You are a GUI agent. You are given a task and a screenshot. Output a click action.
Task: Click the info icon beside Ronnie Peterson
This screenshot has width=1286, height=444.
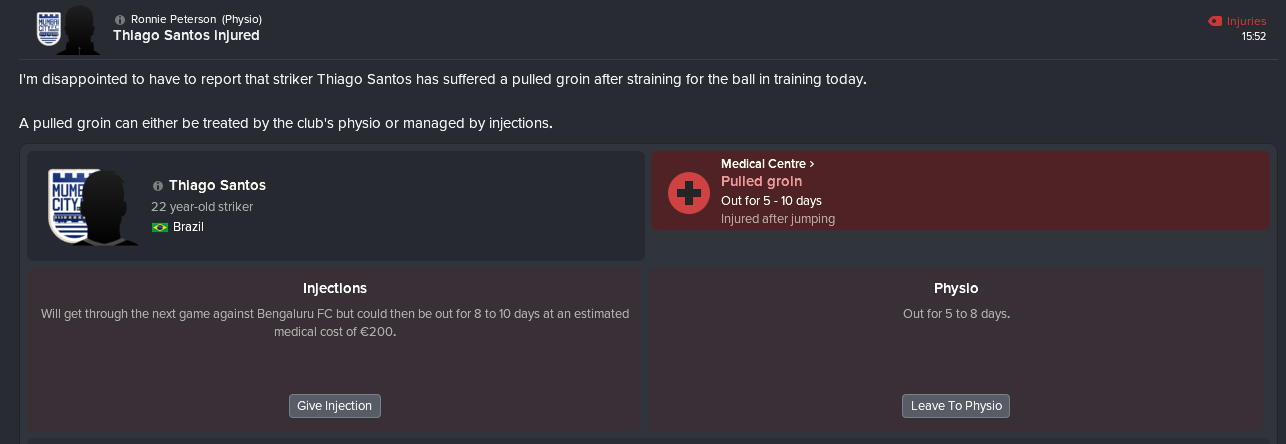point(120,19)
